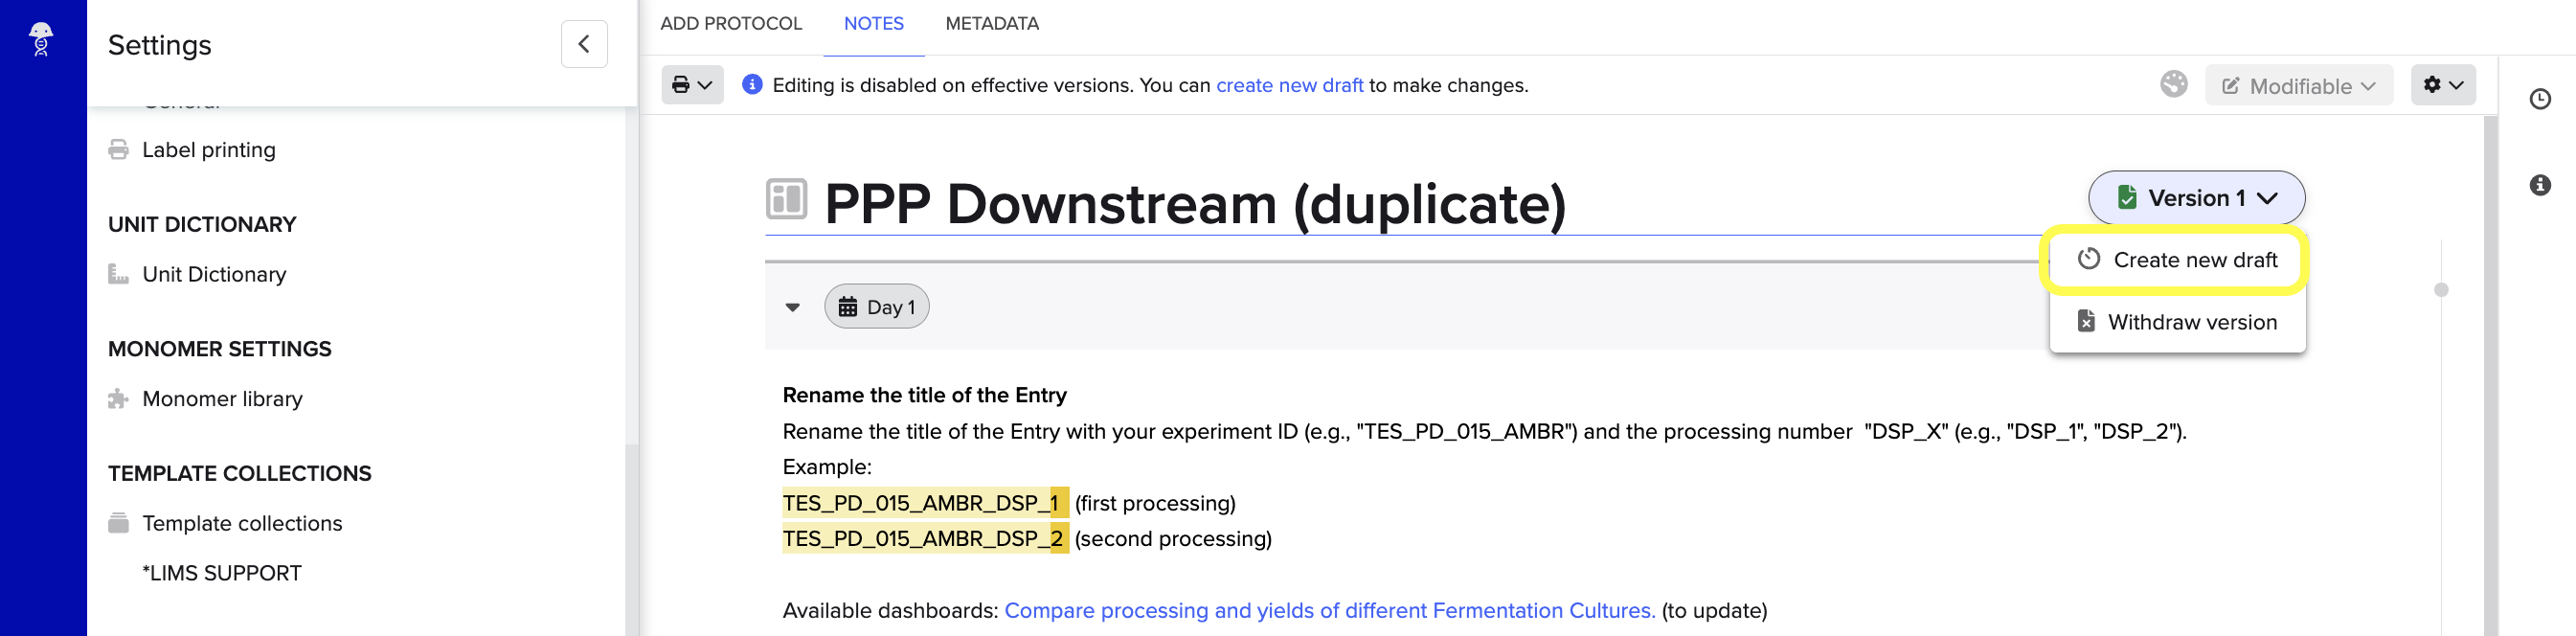Click the information icon in right sidebar

(2539, 185)
